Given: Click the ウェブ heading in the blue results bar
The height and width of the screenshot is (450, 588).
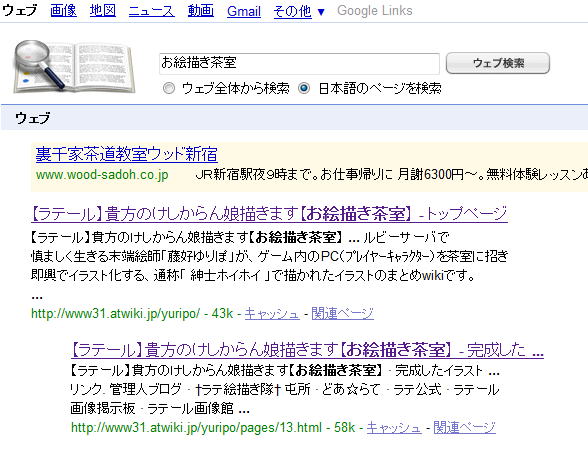Looking at the screenshot, I should pyautogui.click(x=33, y=118).
